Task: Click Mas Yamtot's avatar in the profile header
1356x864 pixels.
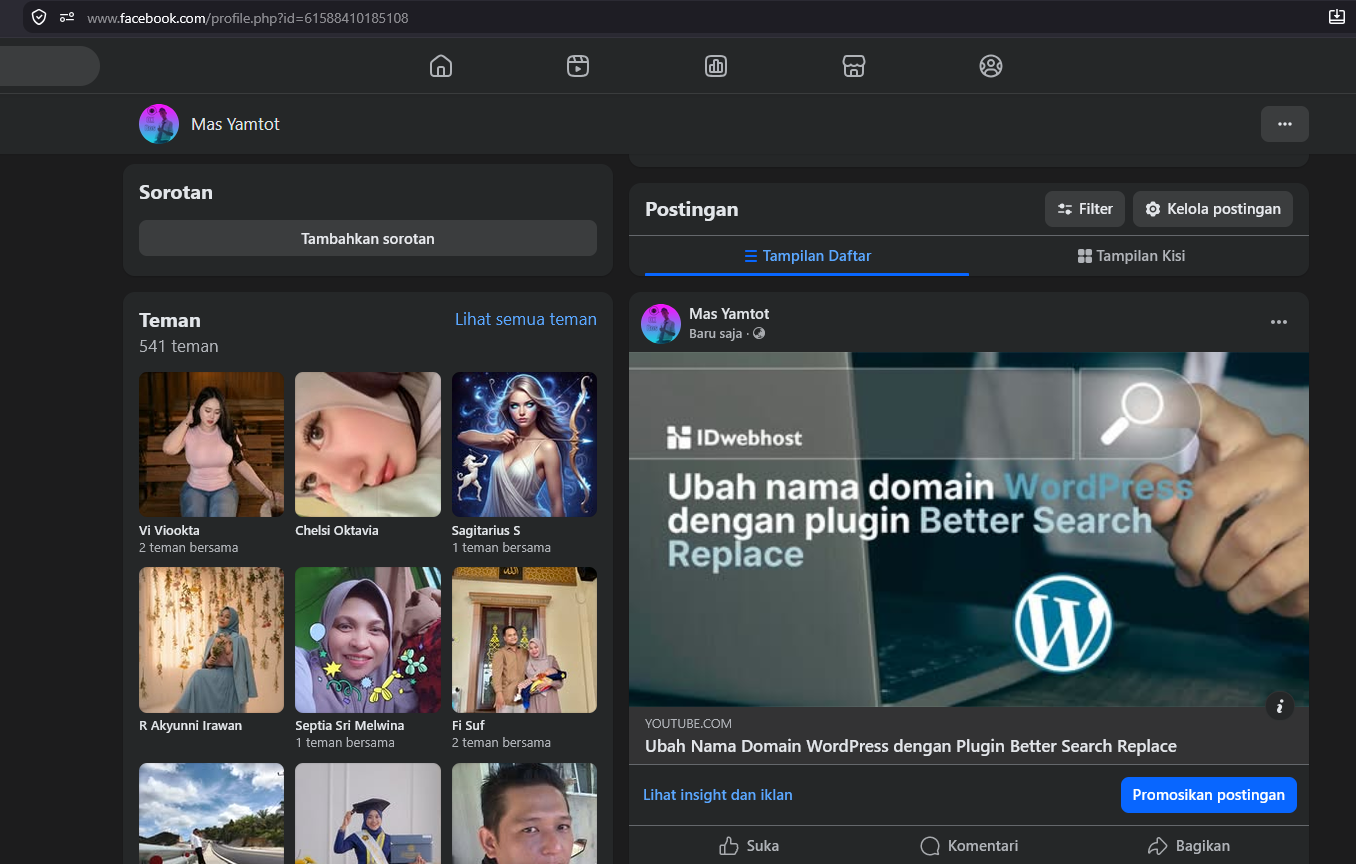Action: [159, 124]
